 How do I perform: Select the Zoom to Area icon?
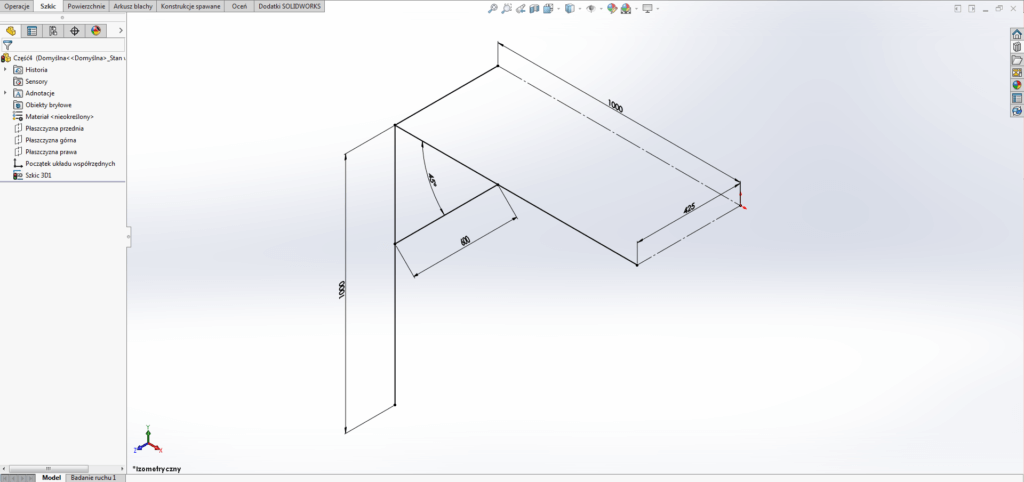click(x=507, y=8)
